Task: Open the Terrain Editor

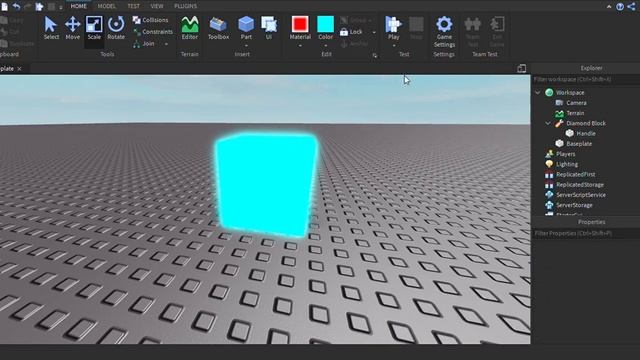Action: (190, 28)
